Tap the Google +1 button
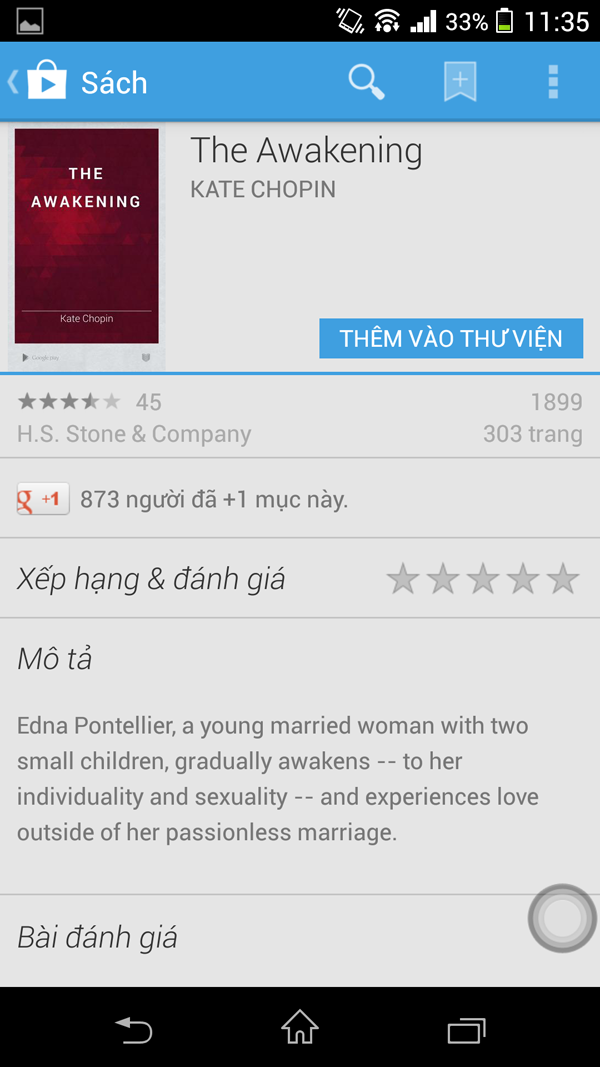The image size is (600, 1067). tap(43, 499)
